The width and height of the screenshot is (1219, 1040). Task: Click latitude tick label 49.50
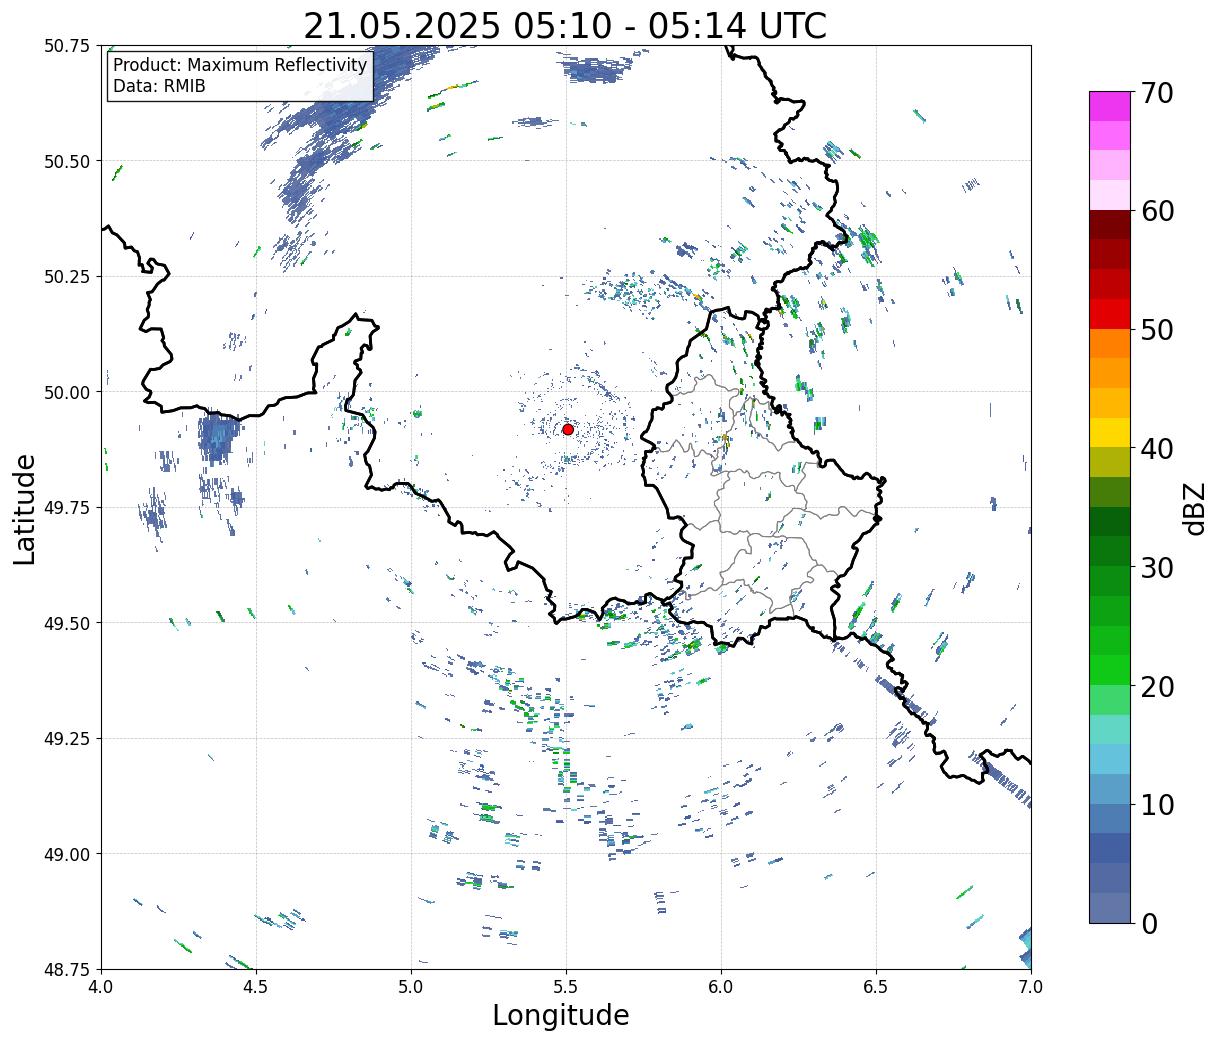point(67,623)
